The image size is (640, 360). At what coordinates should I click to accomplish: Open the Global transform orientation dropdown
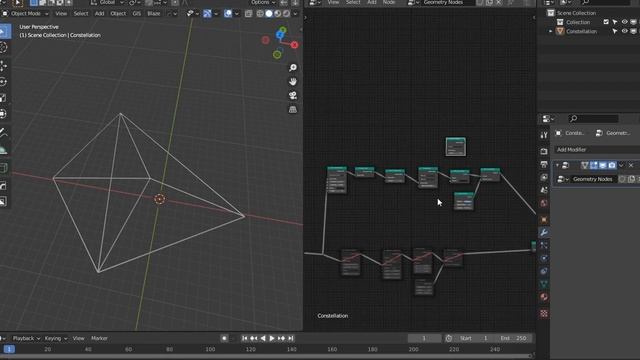[107, 2]
